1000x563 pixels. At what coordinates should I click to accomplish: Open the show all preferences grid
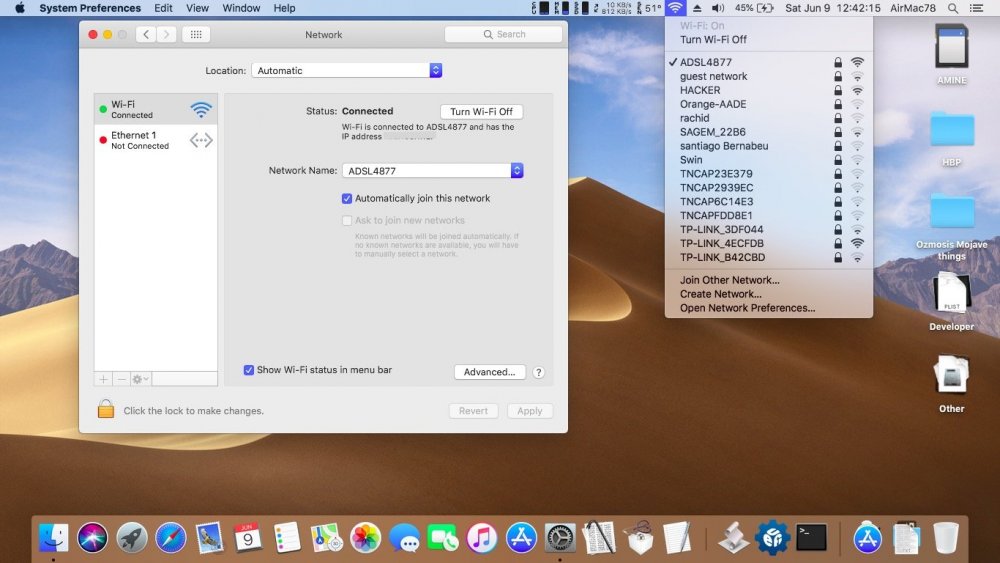pos(196,34)
